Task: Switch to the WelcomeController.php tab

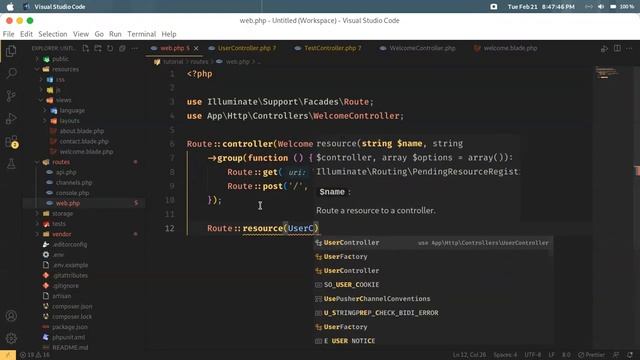Action: click(x=422, y=48)
